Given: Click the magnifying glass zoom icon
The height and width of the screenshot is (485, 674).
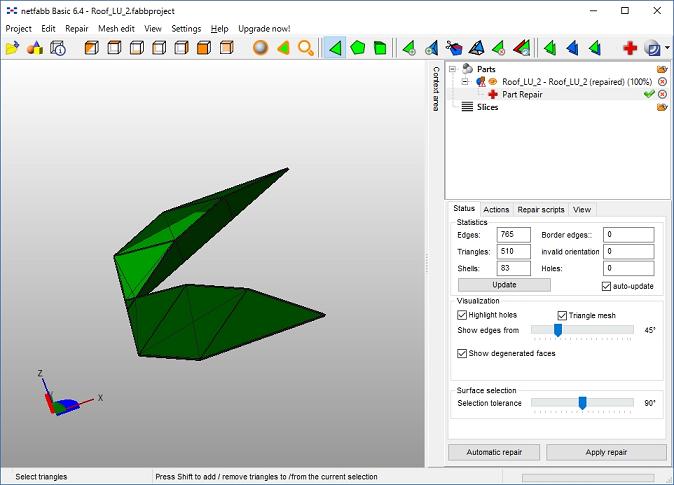Looking at the screenshot, I should [x=306, y=48].
